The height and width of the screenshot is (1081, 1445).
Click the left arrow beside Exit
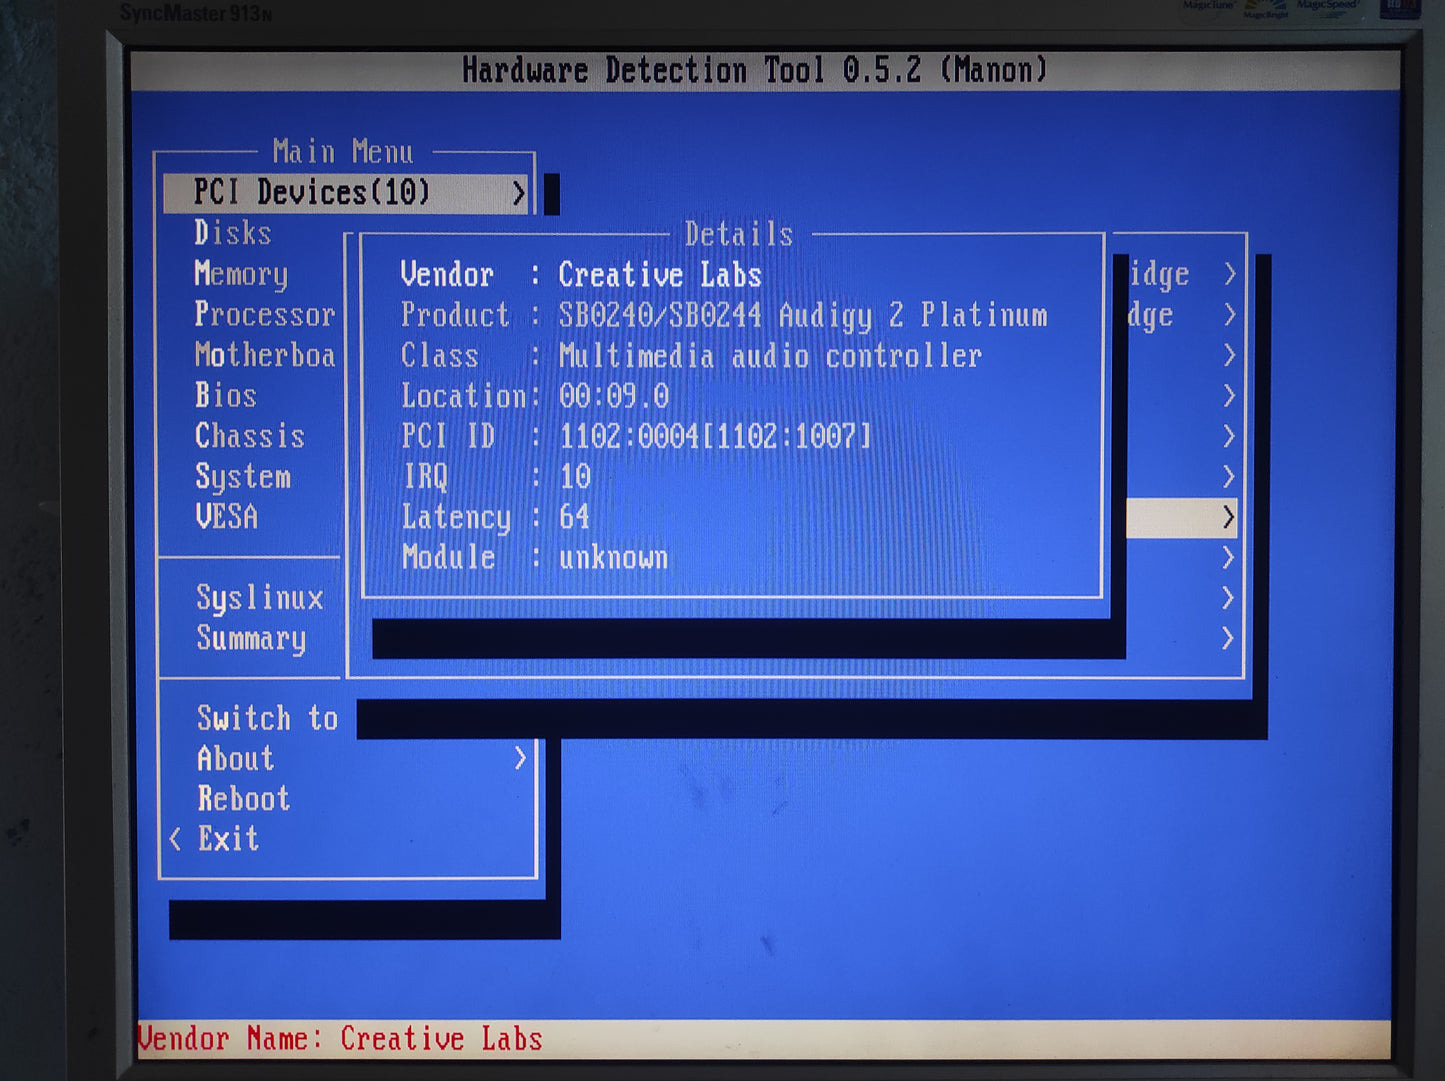point(176,839)
